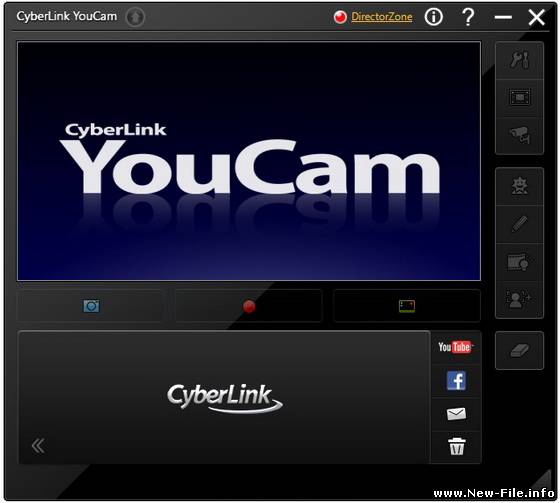The width and height of the screenshot is (560, 503).
Task: Open the DirectorZone link
Action: (381, 16)
